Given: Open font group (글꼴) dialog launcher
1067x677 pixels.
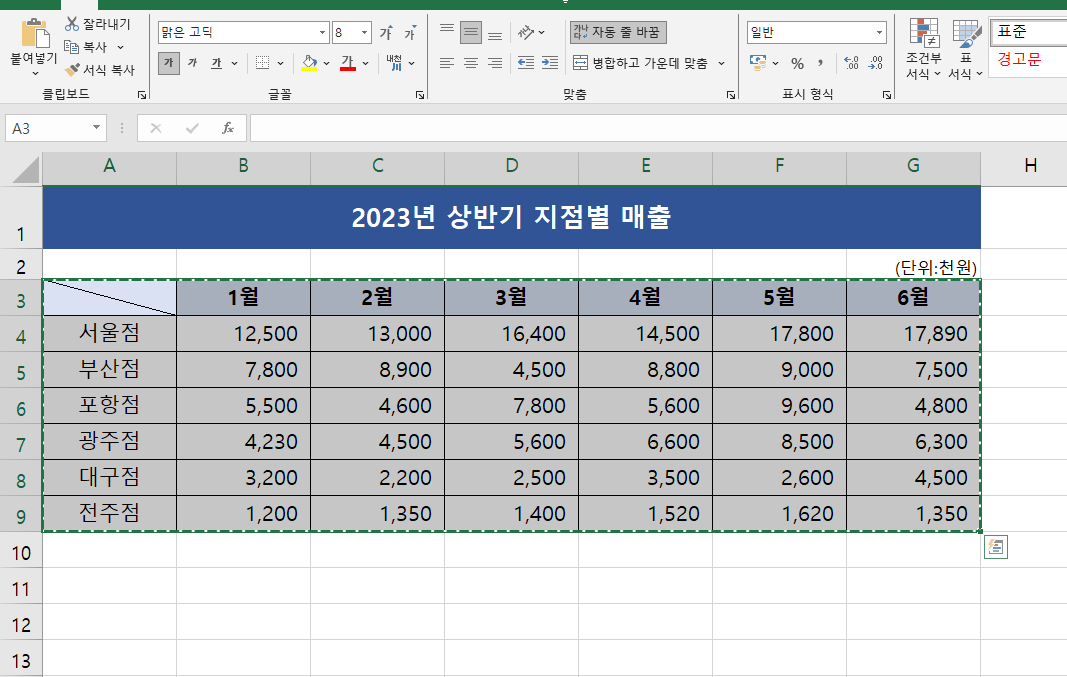Looking at the screenshot, I should click(x=420, y=95).
